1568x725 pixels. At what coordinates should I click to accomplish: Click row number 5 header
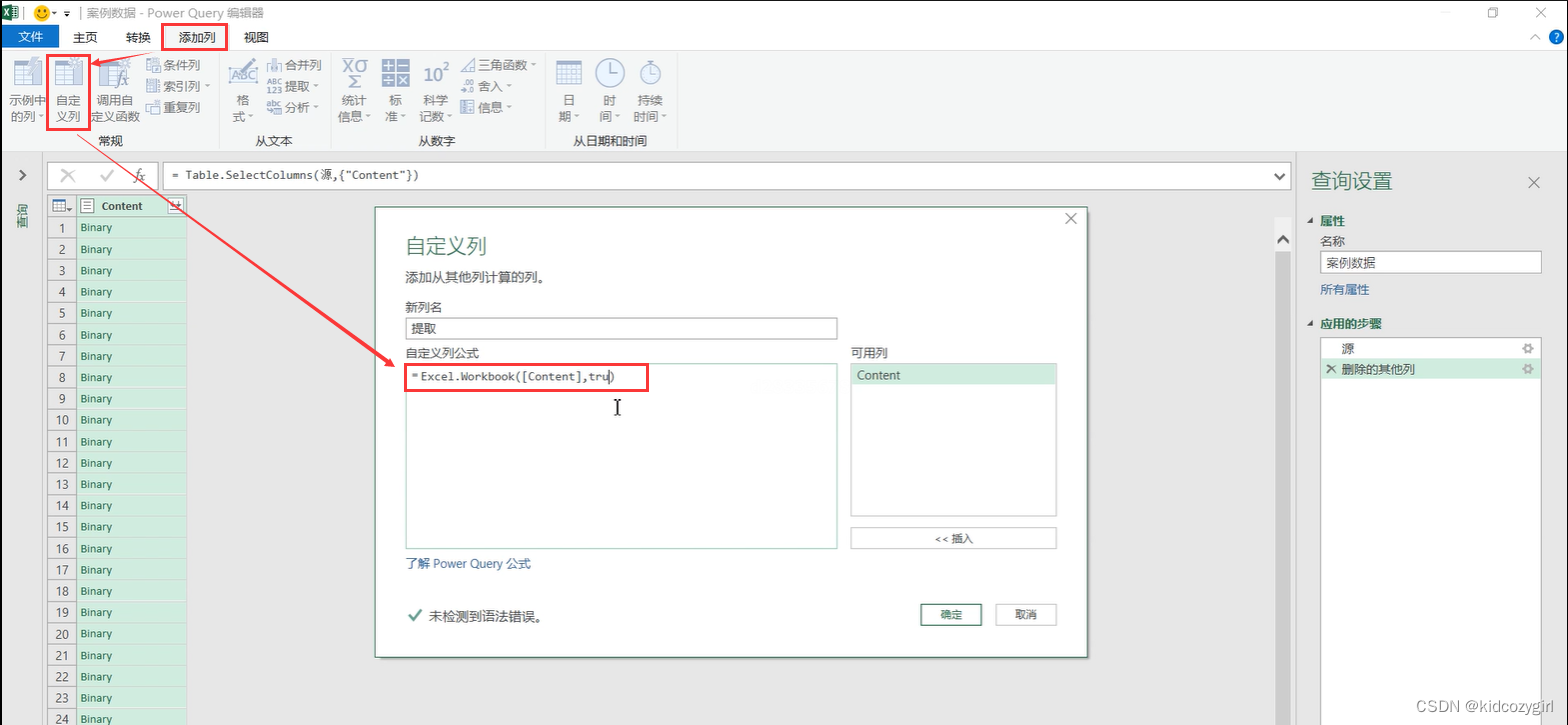coord(62,313)
